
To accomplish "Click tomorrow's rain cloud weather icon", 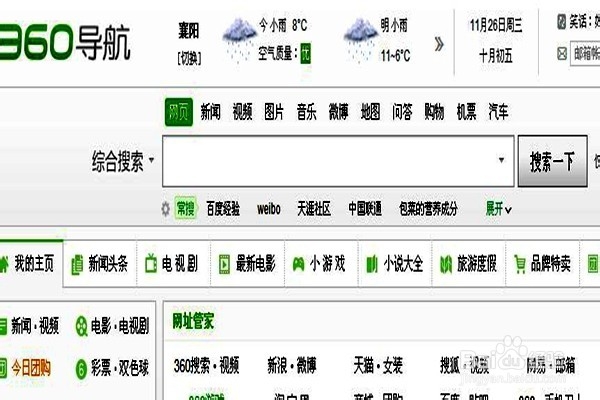I will click(360, 40).
